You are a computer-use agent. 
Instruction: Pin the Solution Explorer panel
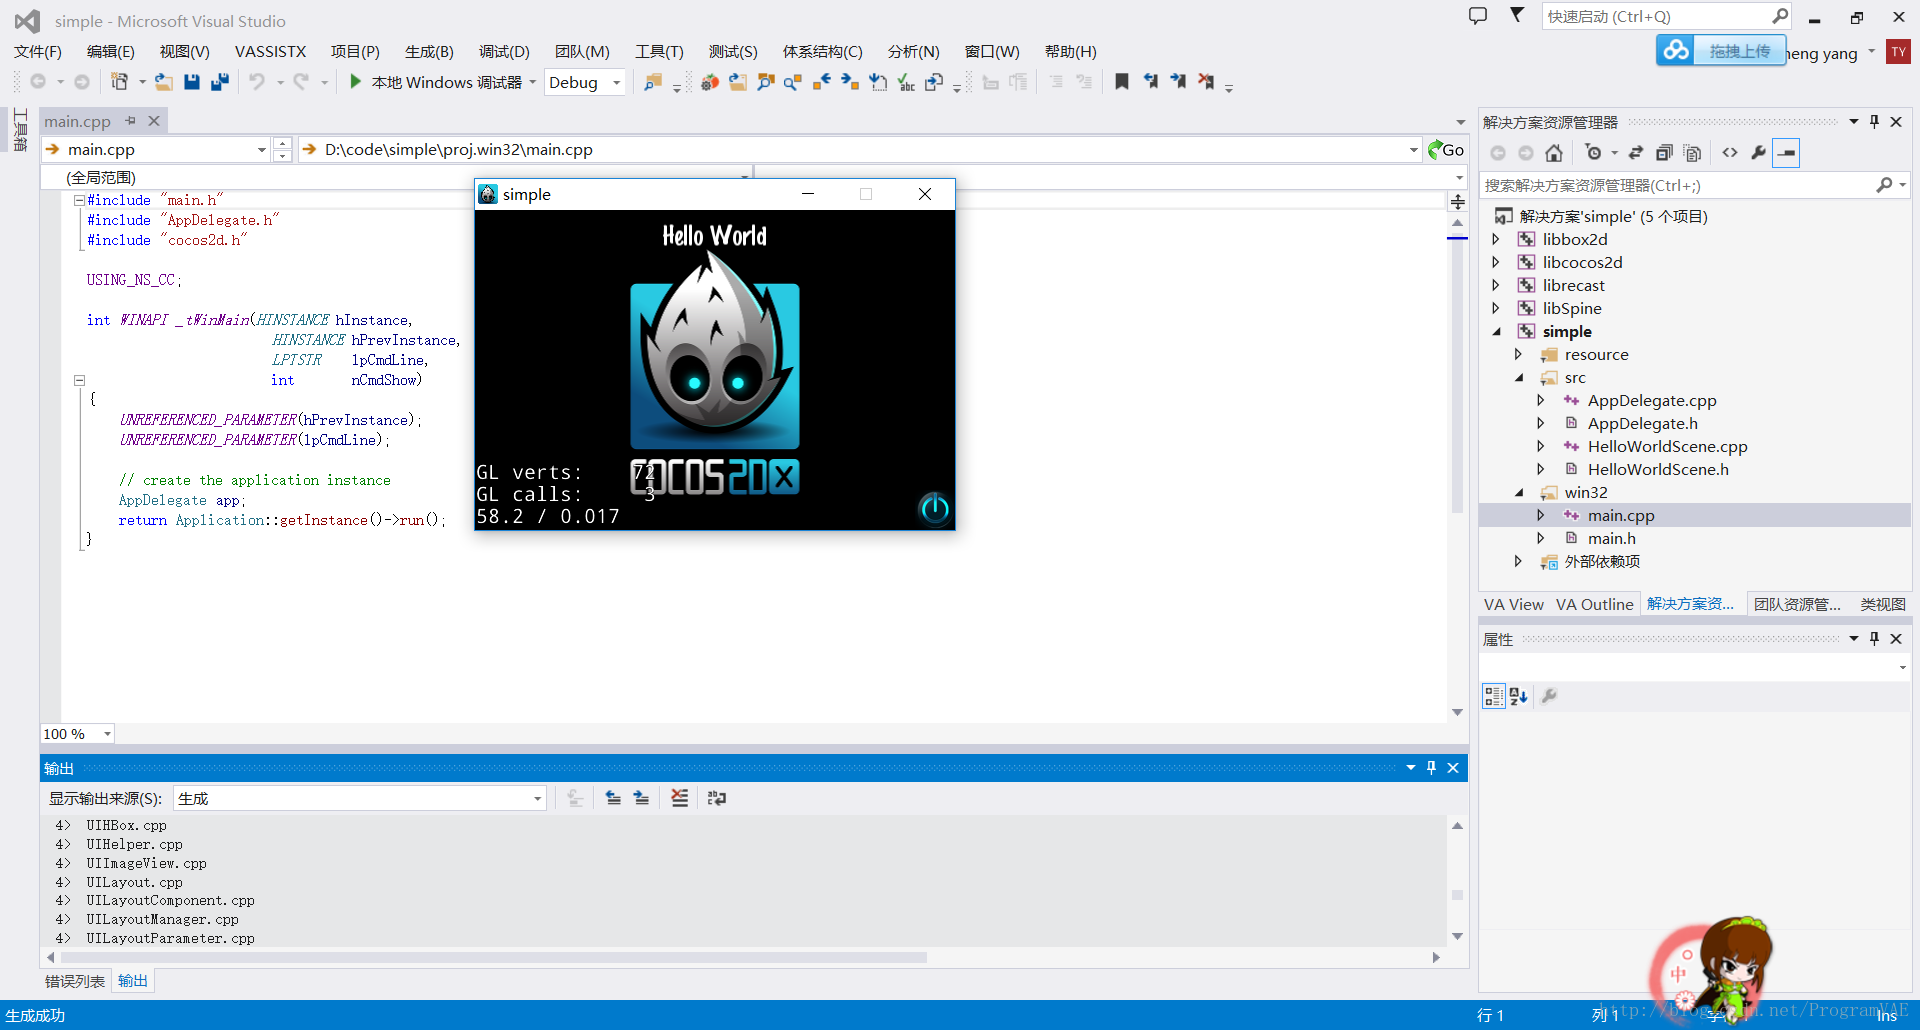click(1875, 122)
